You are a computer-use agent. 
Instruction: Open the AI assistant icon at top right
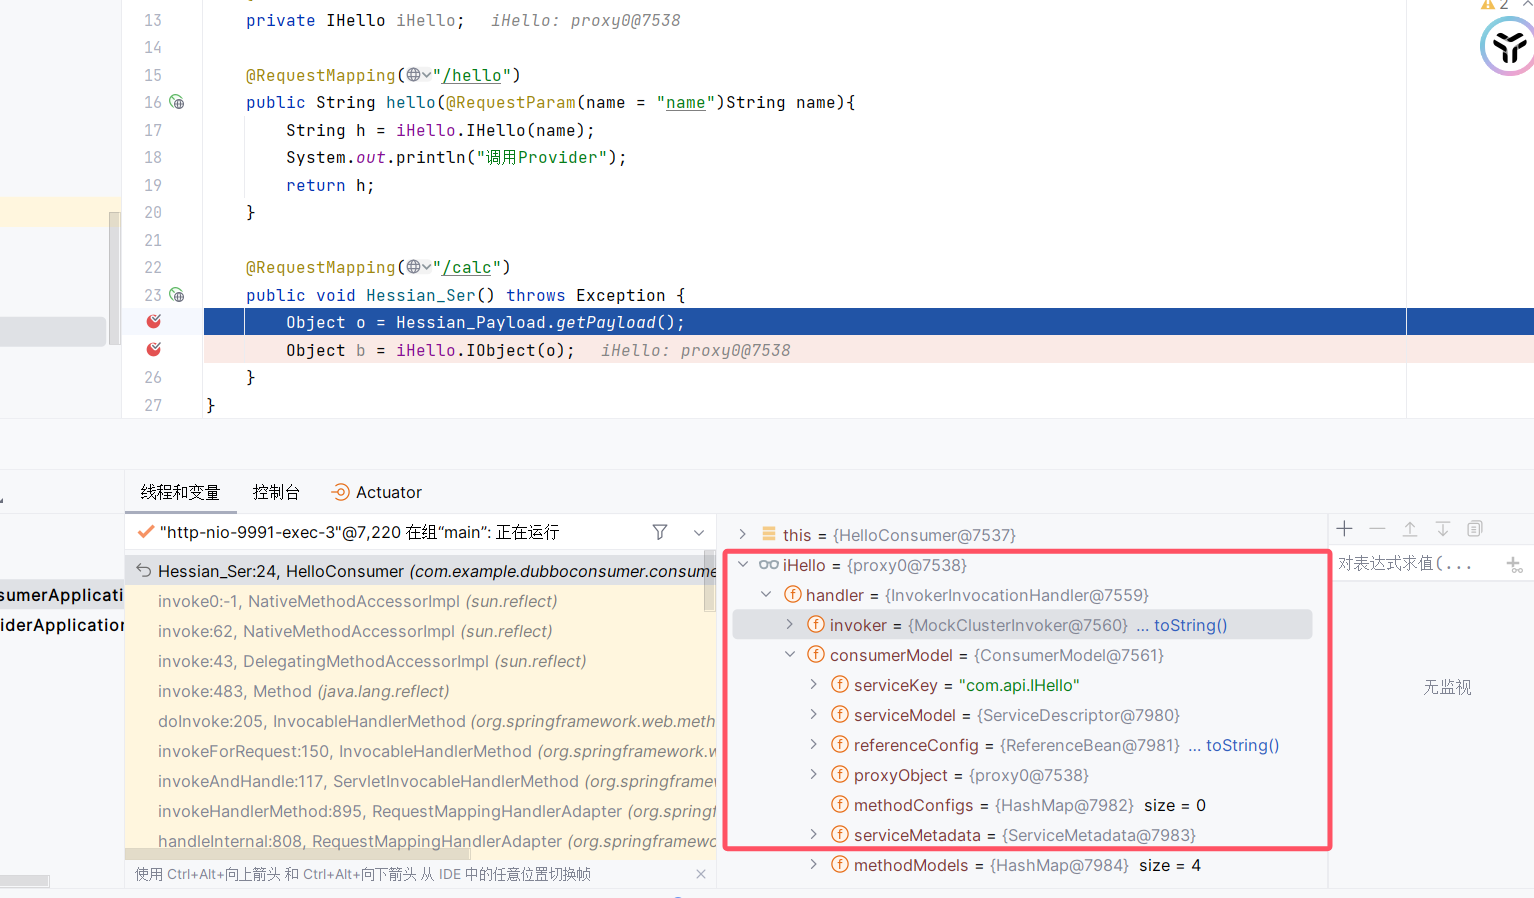click(1508, 46)
